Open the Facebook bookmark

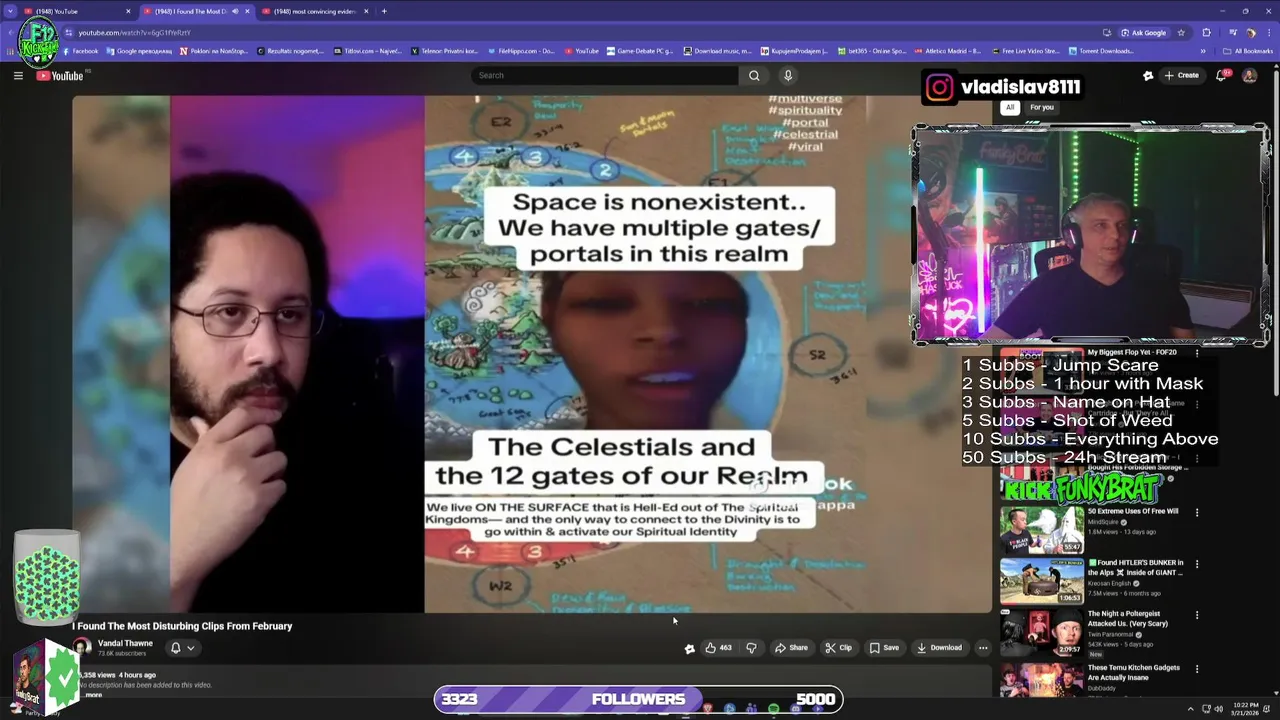coord(79,51)
